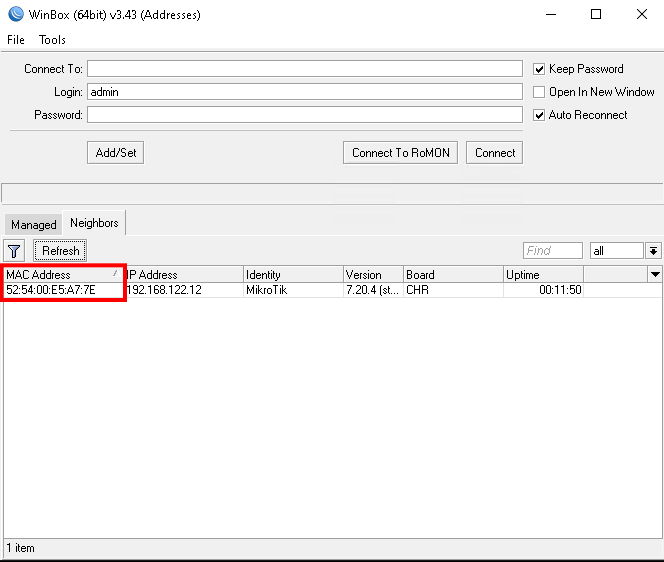
Task: Enable Open In New Window checkbox
Action: 539,92
